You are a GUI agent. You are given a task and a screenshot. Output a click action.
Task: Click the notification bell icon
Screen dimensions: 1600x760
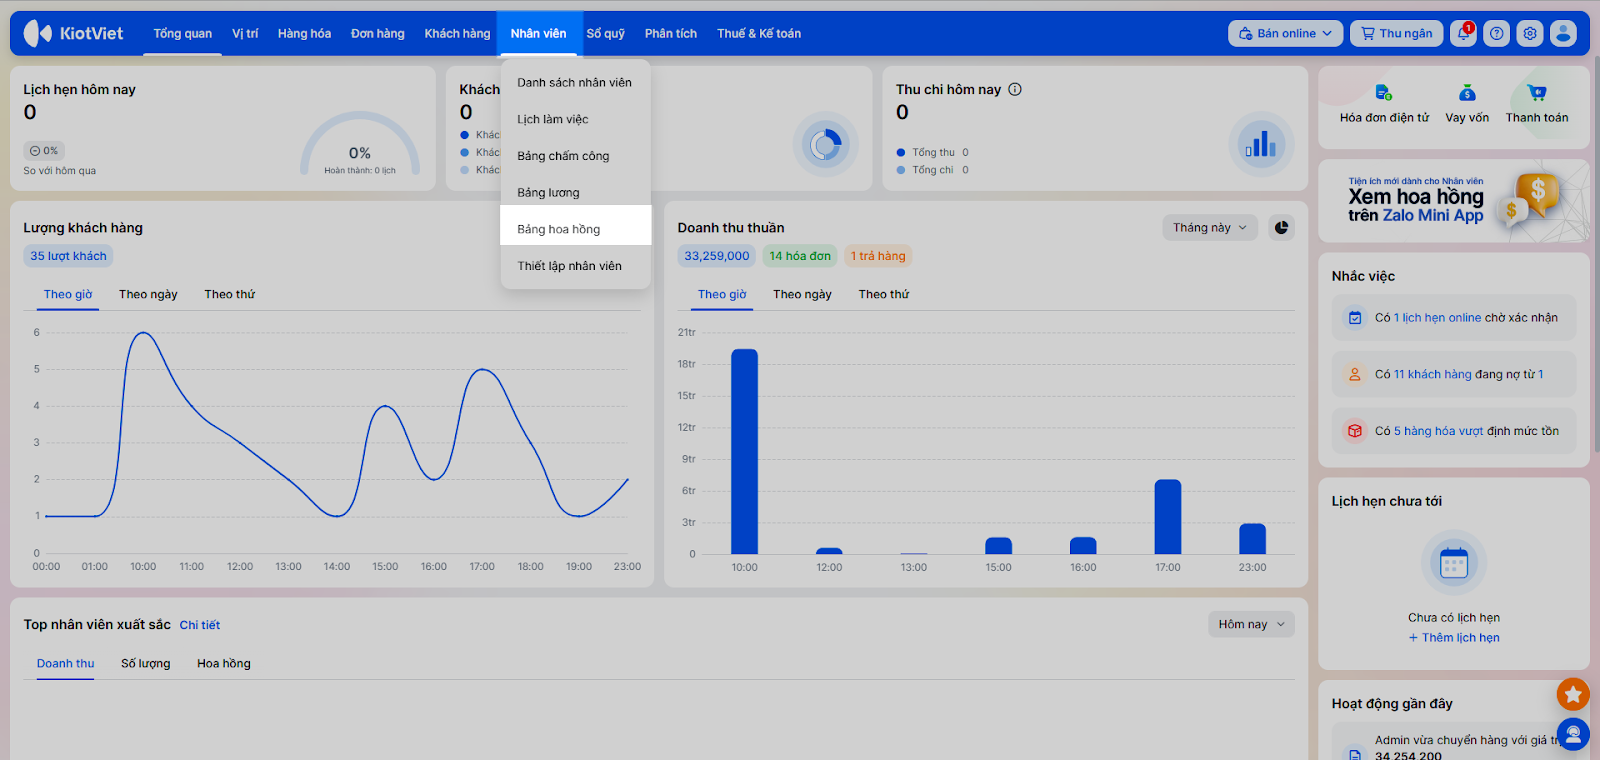pyautogui.click(x=1463, y=33)
